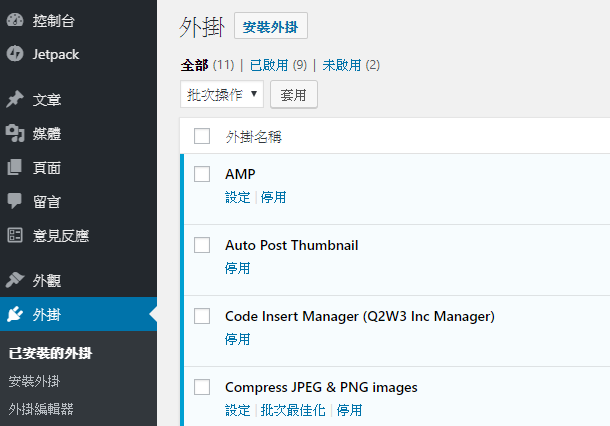The image size is (610, 426).
Task: Deactivate Auto Post Thumbnail via 停用
Action: (x=237, y=268)
